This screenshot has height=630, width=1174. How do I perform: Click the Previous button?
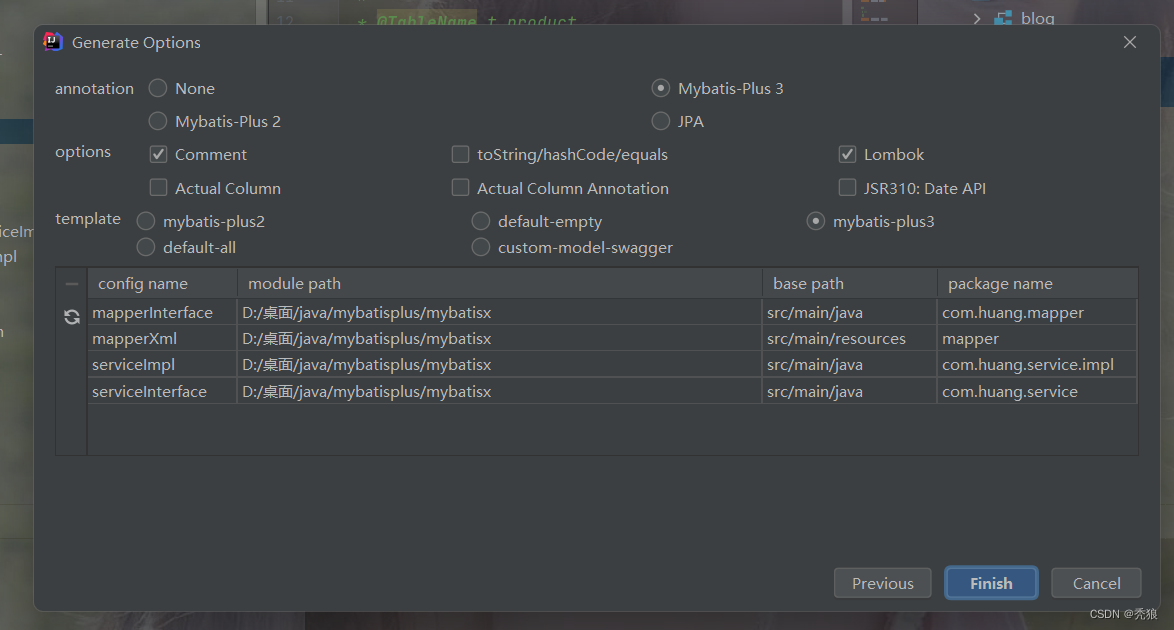point(883,583)
